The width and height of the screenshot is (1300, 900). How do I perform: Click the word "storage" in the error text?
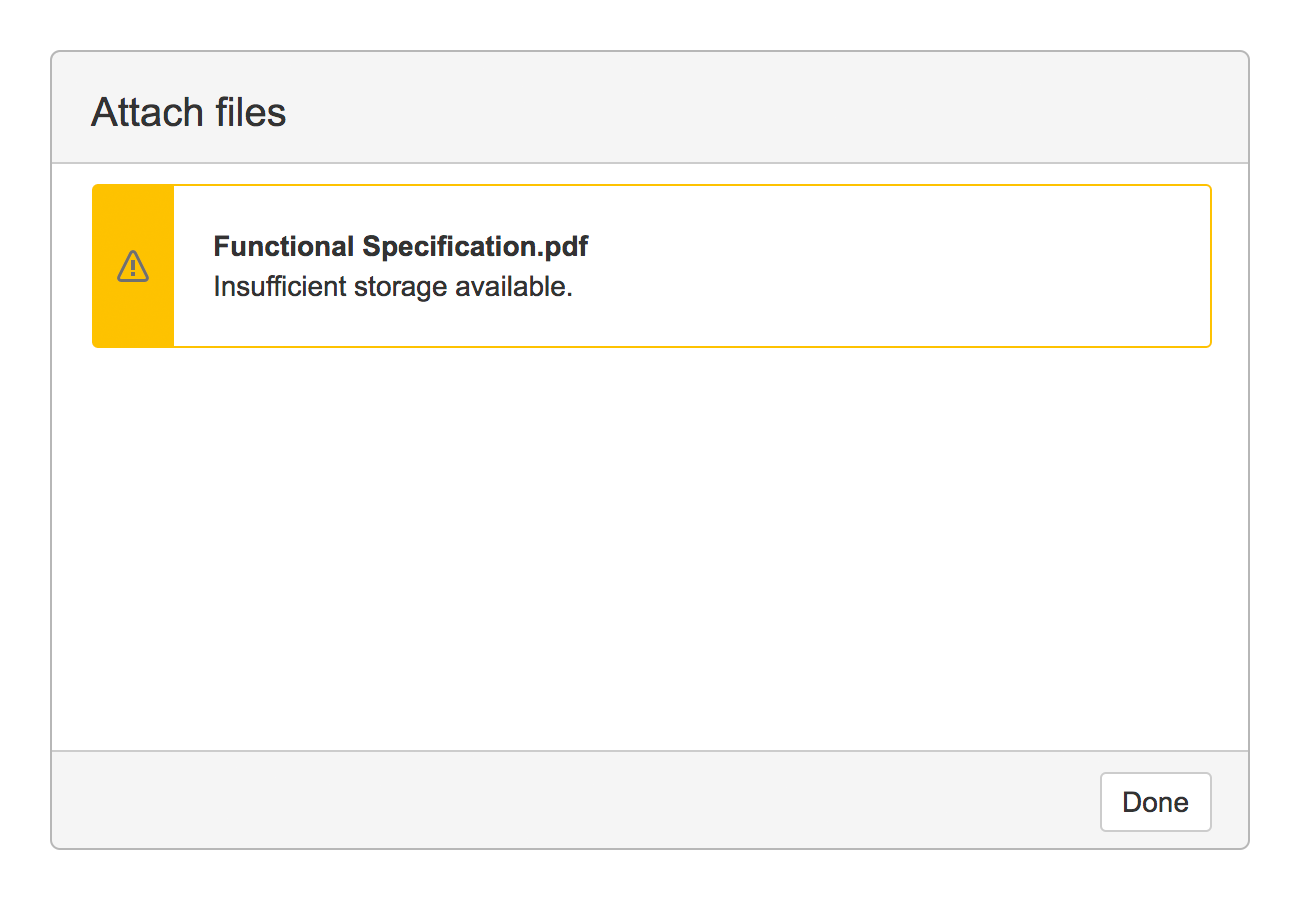click(387, 287)
